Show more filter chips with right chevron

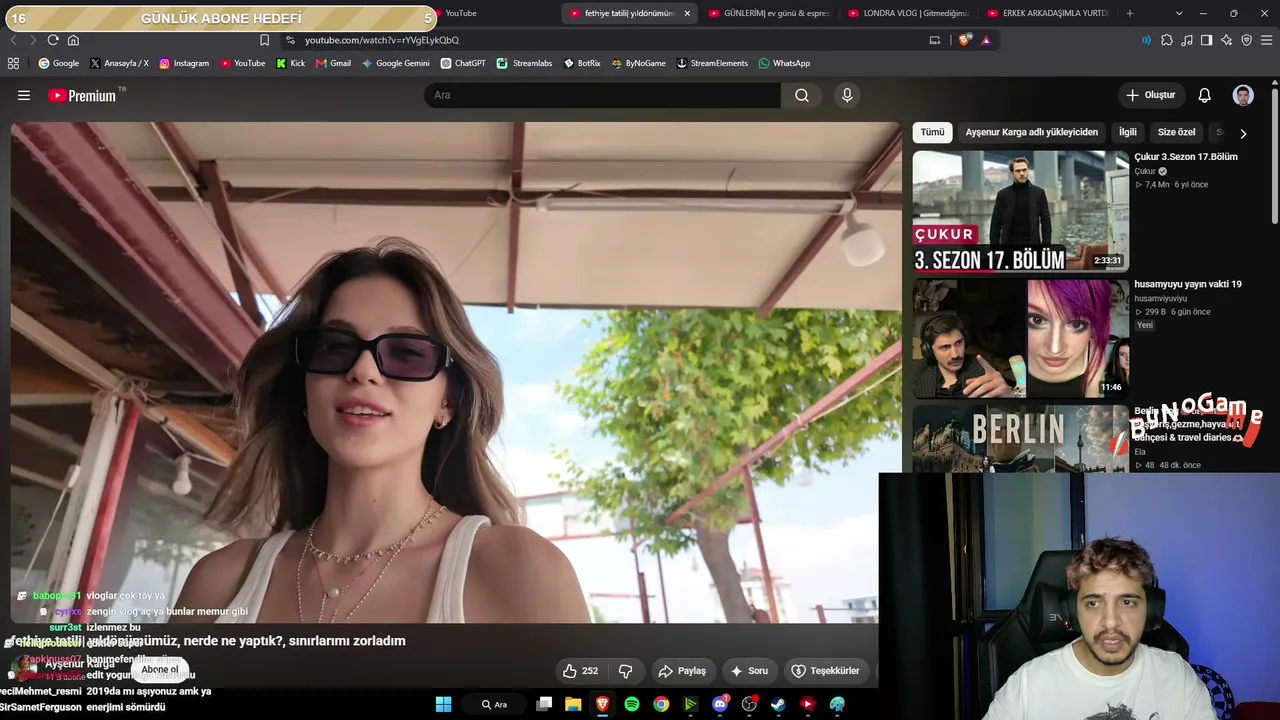pyautogui.click(x=1243, y=133)
